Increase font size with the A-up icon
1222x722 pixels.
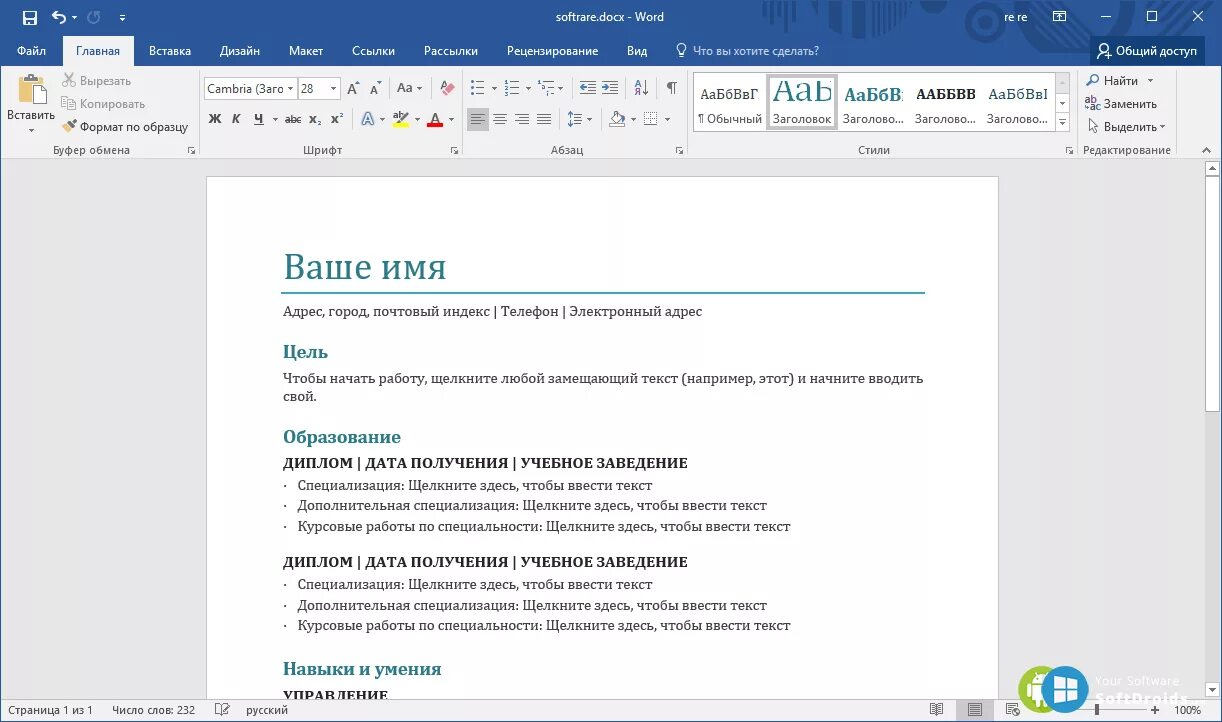click(353, 88)
